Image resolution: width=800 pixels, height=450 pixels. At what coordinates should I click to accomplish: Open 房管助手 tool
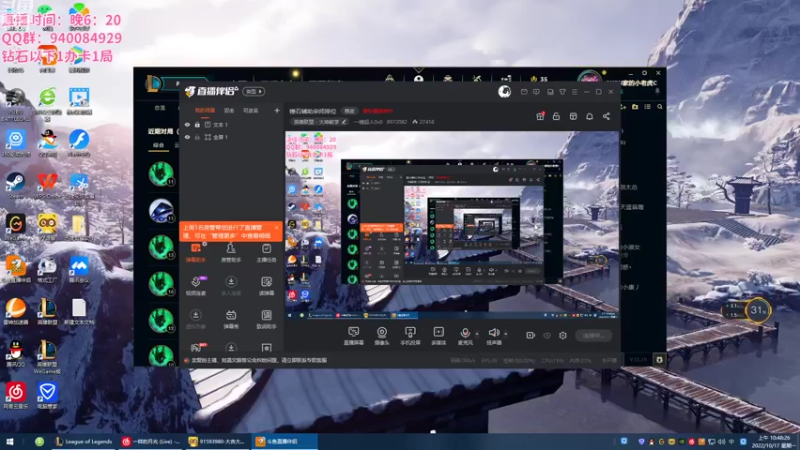pyautogui.click(x=231, y=253)
